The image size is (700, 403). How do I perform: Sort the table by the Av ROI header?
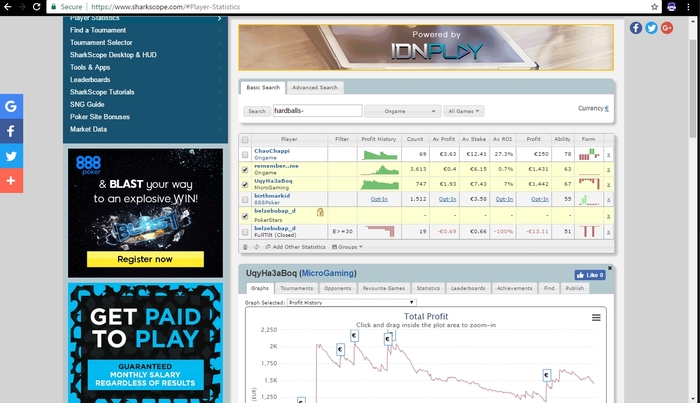coord(502,139)
